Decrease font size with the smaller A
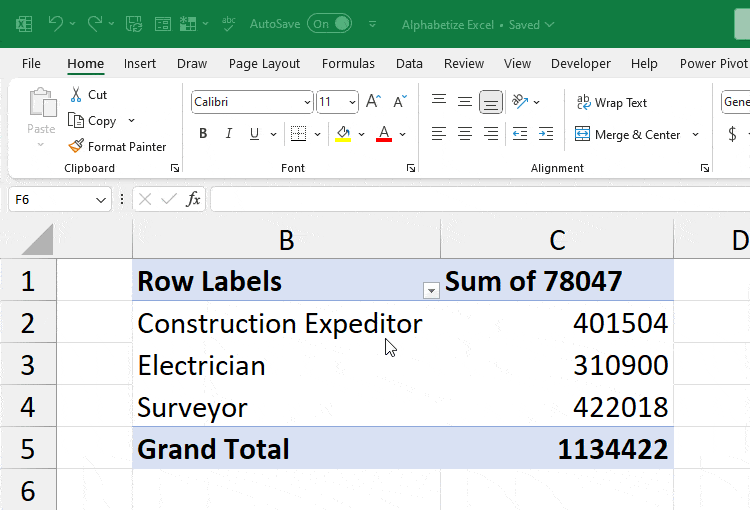This screenshot has width=750, height=510. (x=400, y=101)
